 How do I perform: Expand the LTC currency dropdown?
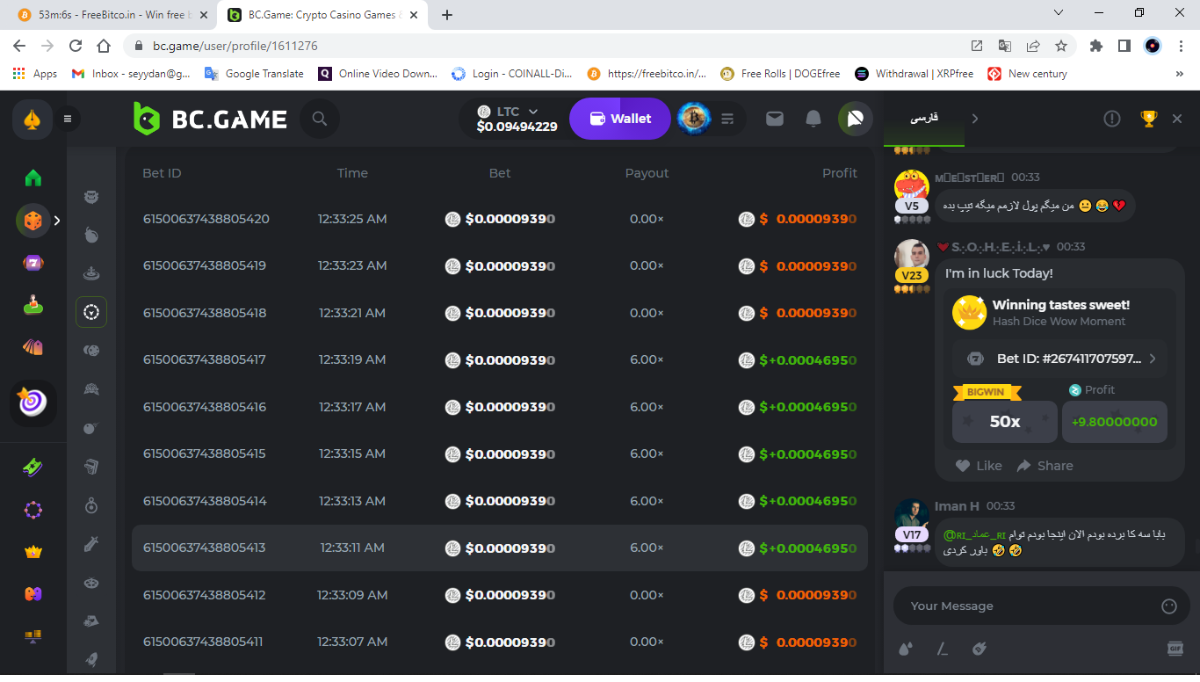533,111
